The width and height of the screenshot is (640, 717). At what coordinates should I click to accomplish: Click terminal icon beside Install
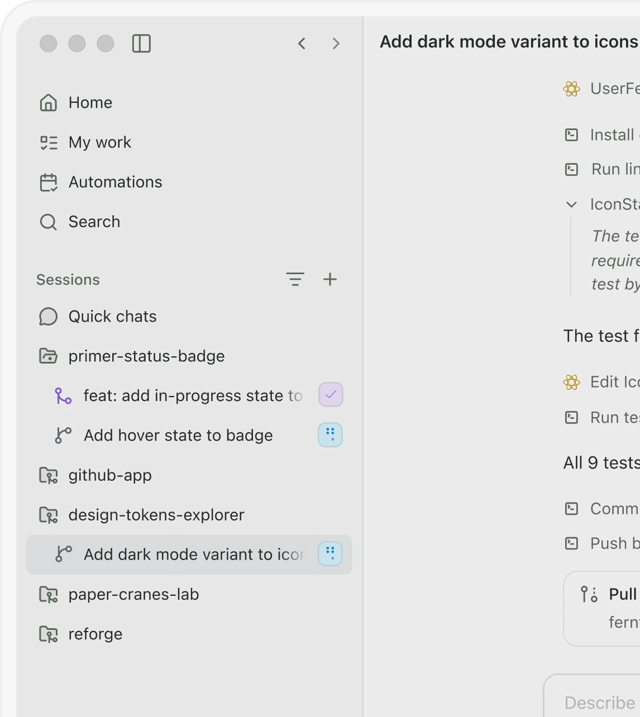pyautogui.click(x=571, y=135)
